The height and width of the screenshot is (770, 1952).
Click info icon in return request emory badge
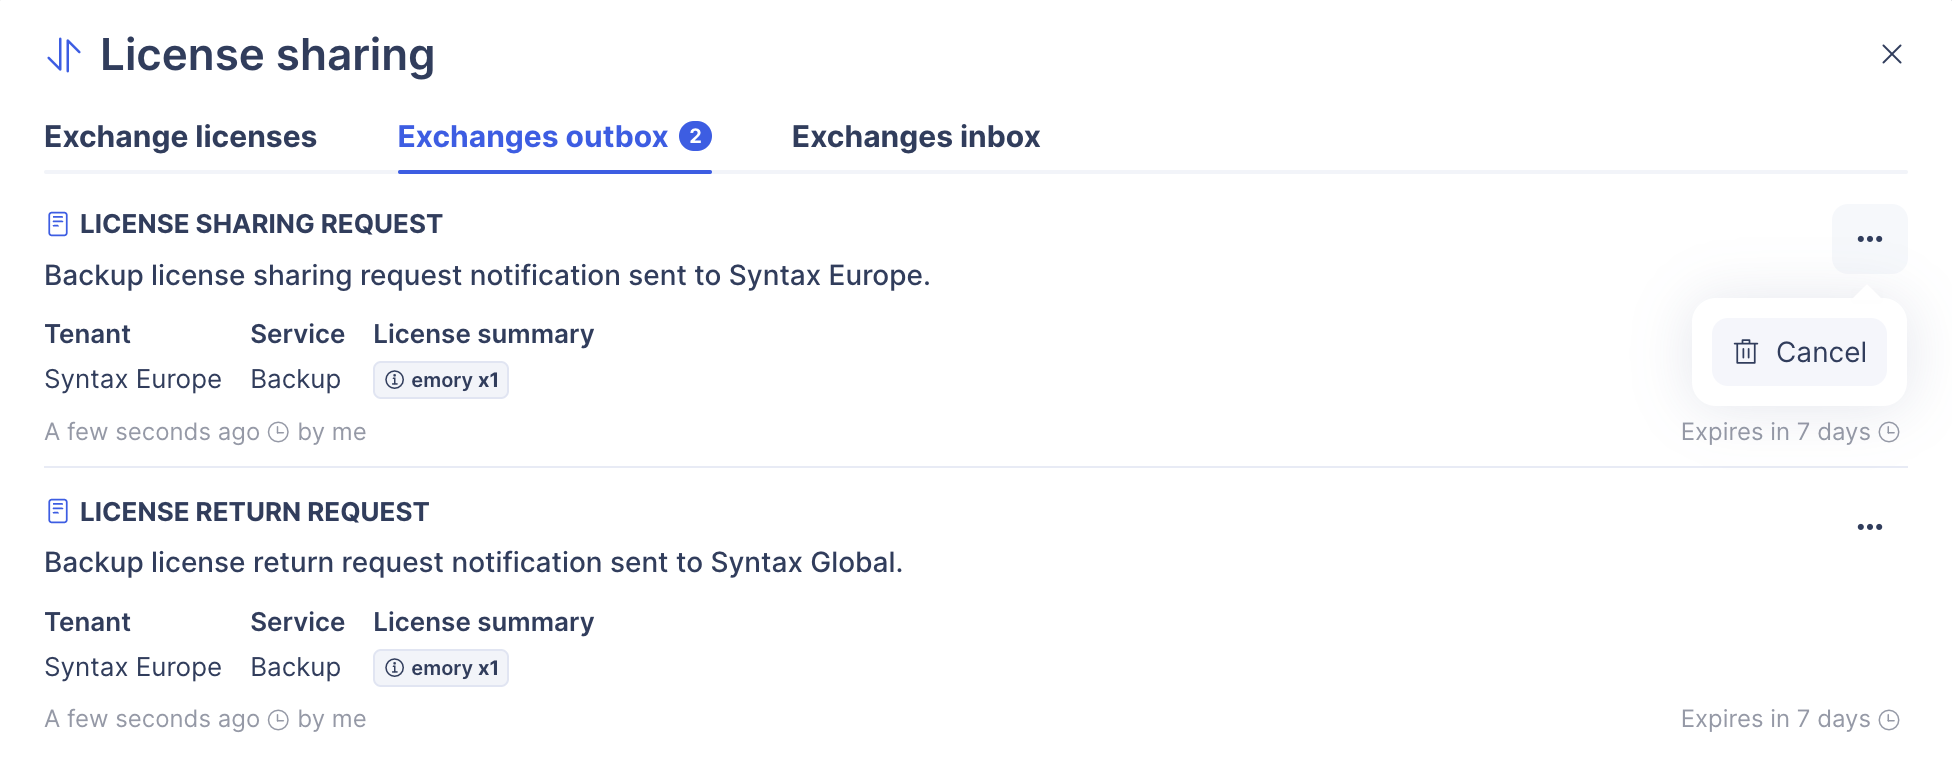point(395,668)
